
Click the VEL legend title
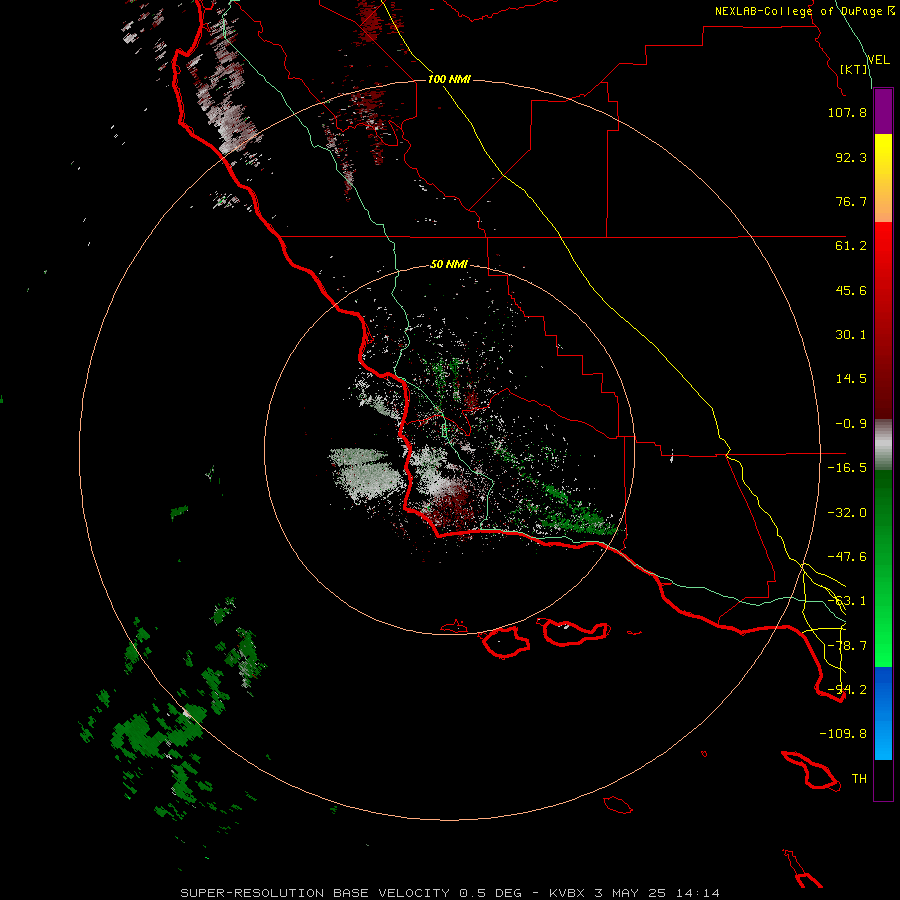[x=879, y=59]
